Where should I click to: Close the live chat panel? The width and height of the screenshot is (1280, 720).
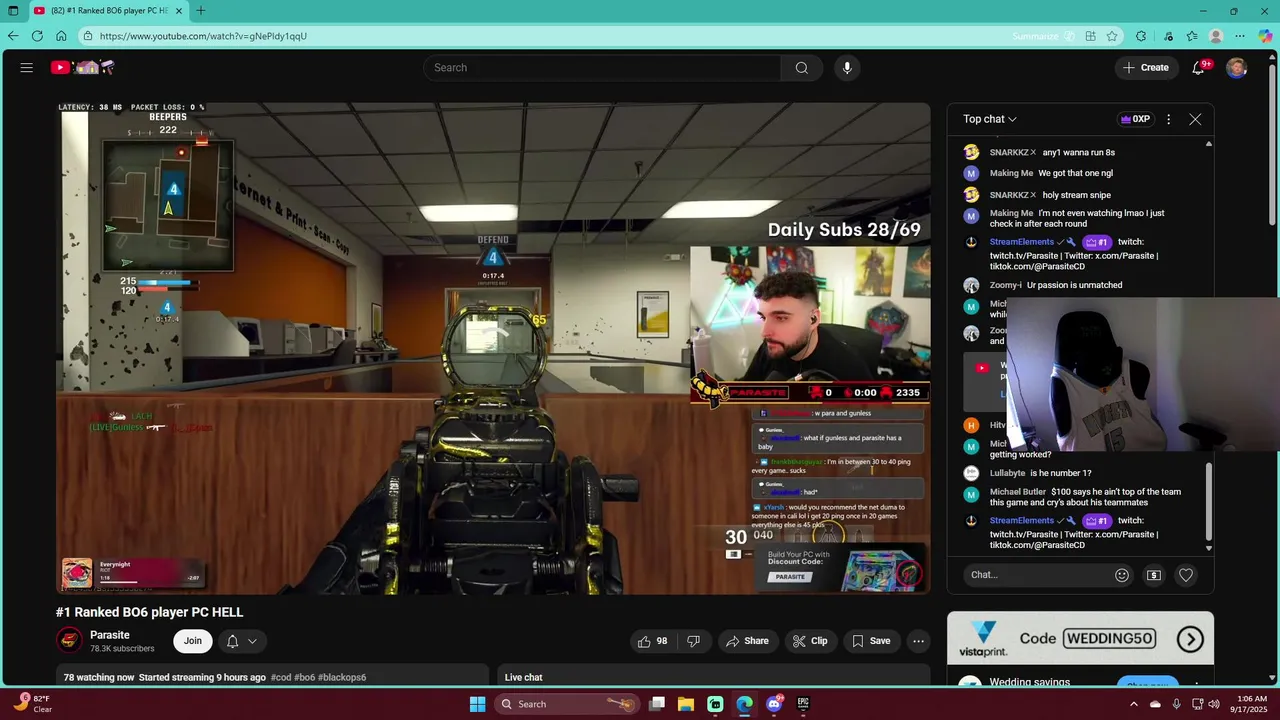pyautogui.click(x=1195, y=119)
